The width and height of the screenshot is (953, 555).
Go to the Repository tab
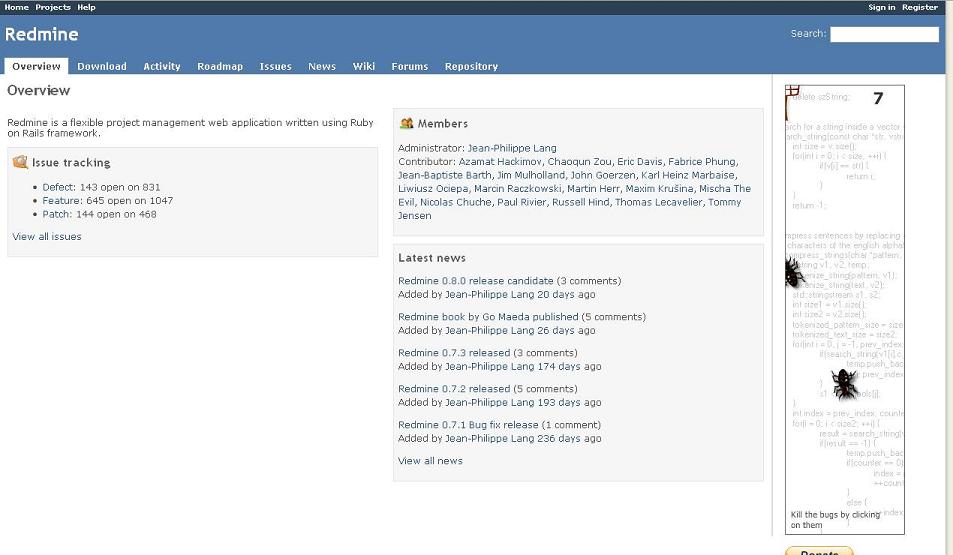coord(471,66)
